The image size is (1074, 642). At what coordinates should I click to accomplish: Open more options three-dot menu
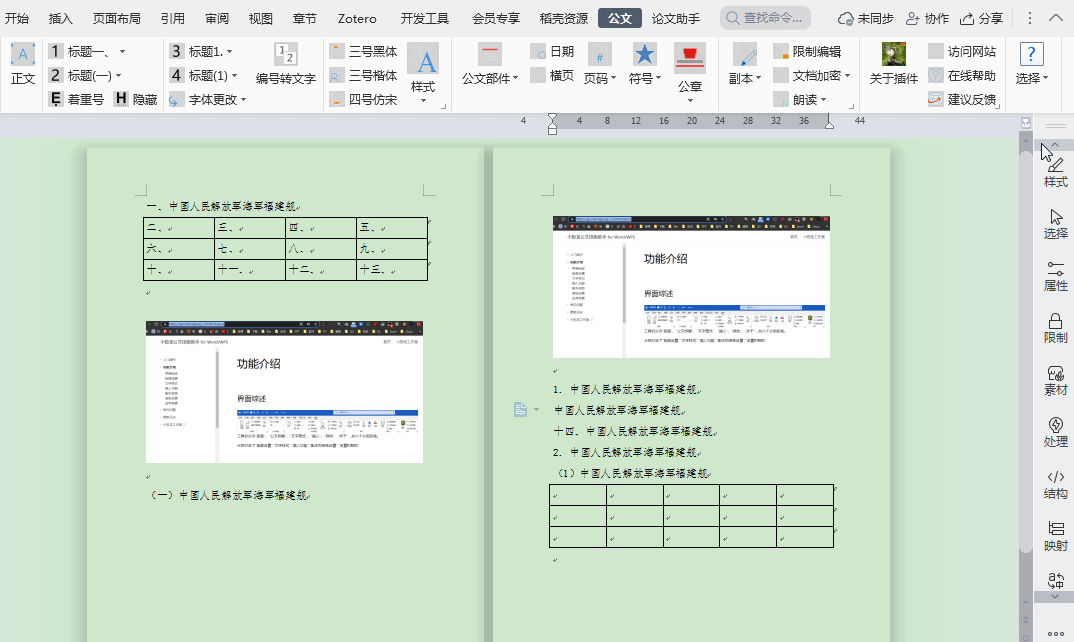(1029, 18)
